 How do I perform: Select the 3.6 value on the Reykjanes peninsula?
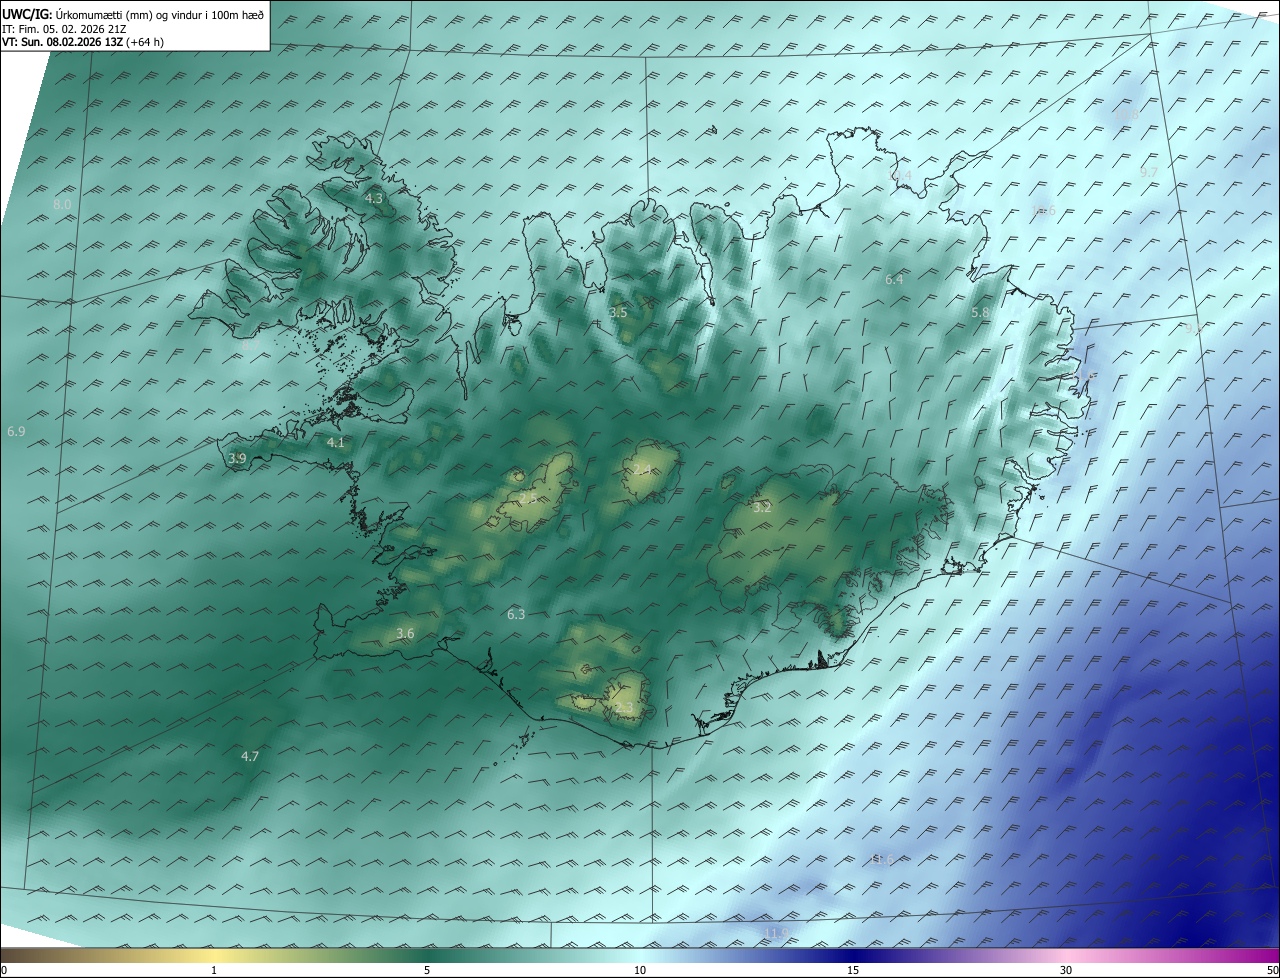[405, 633]
